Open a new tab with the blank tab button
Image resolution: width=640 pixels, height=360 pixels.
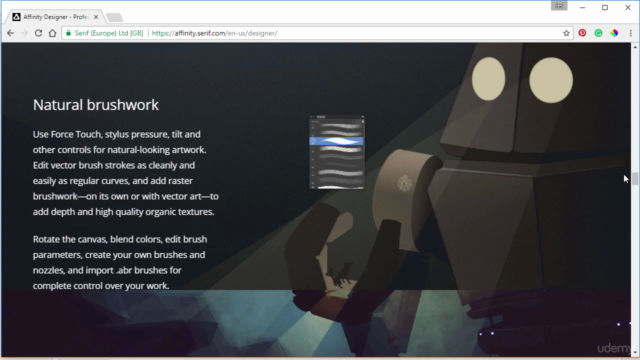(x=114, y=17)
